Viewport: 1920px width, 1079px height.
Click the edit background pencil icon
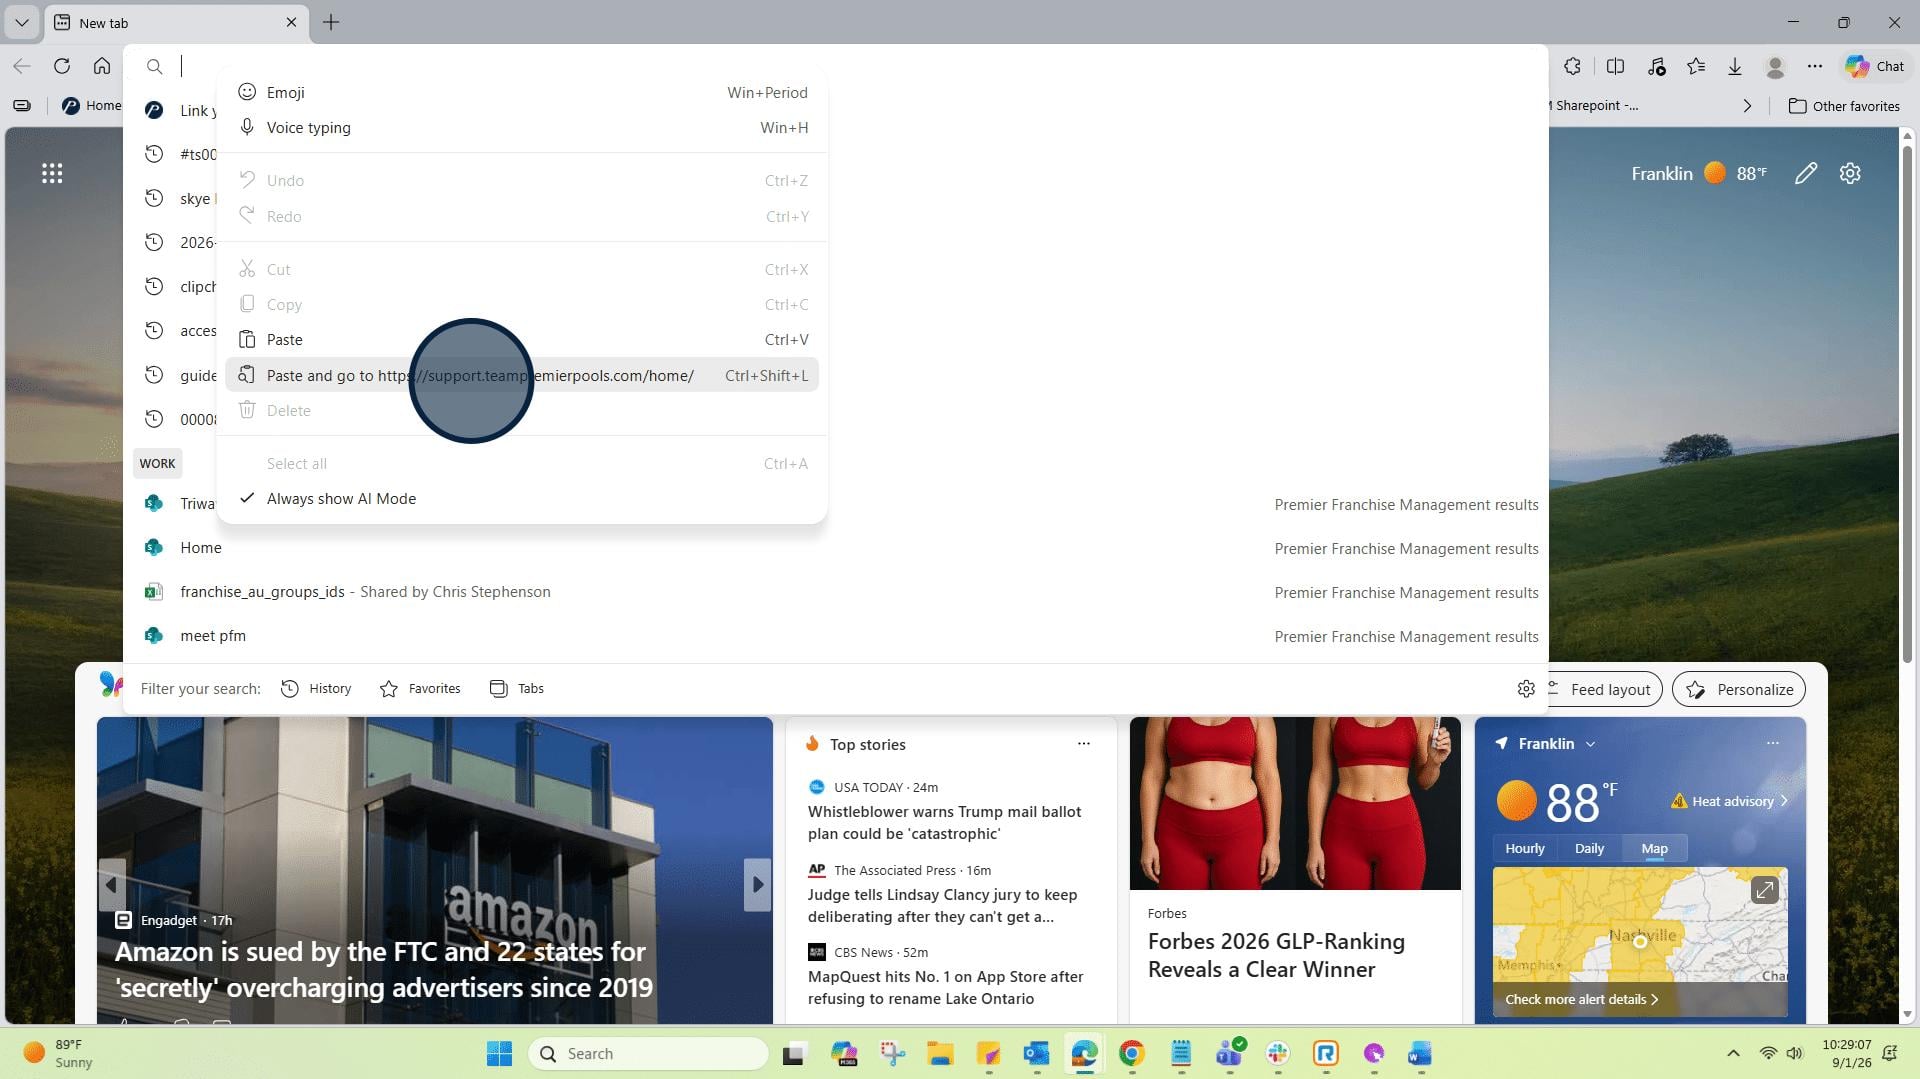pos(1806,174)
